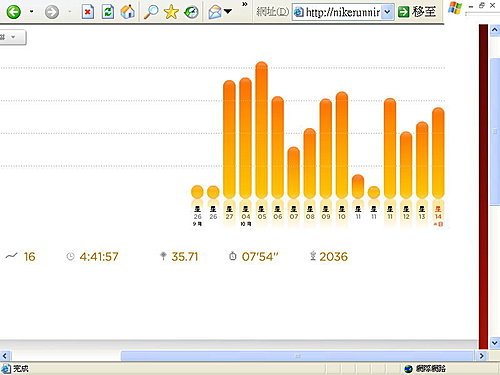Click the Stop page loading icon
This screenshot has height=375, width=500.
[x=87, y=12]
